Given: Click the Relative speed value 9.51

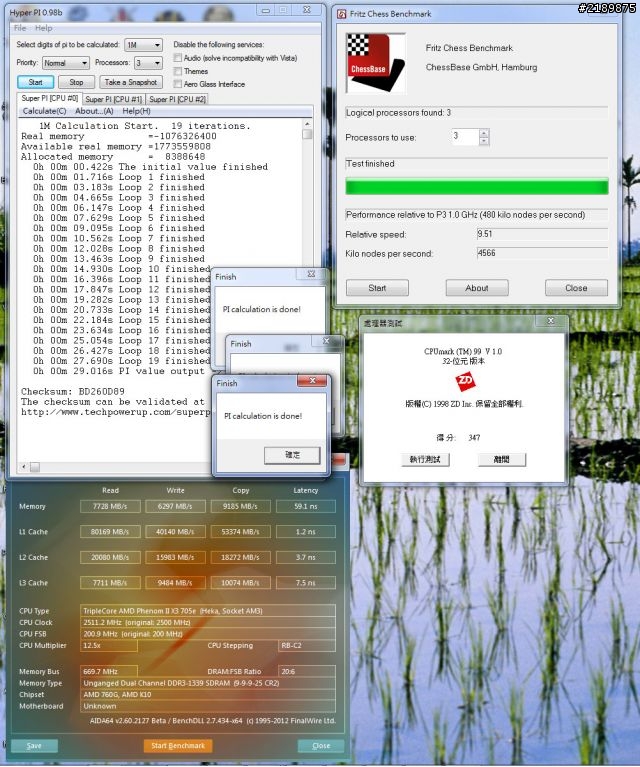Looking at the screenshot, I should click(542, 234).
